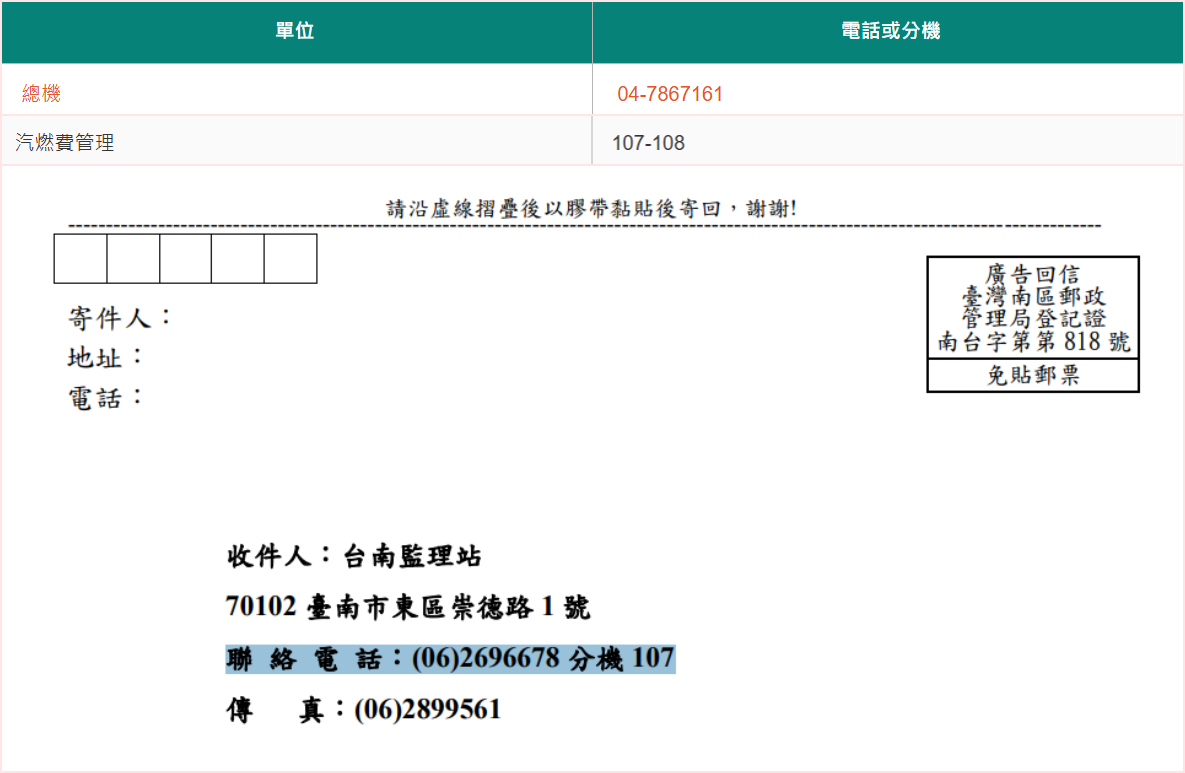Click the 107-108 extension cell
This screenshot has height=773, width=1185.
648,143
